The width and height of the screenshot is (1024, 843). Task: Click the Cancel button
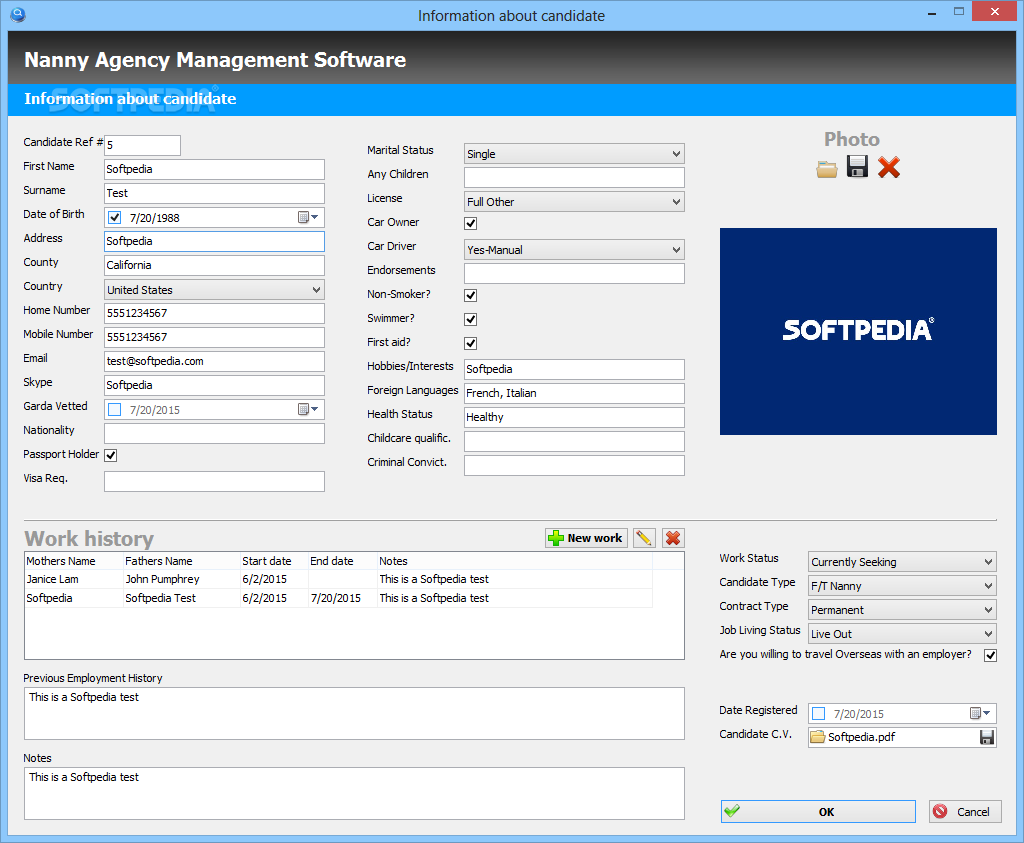(965, 812)
